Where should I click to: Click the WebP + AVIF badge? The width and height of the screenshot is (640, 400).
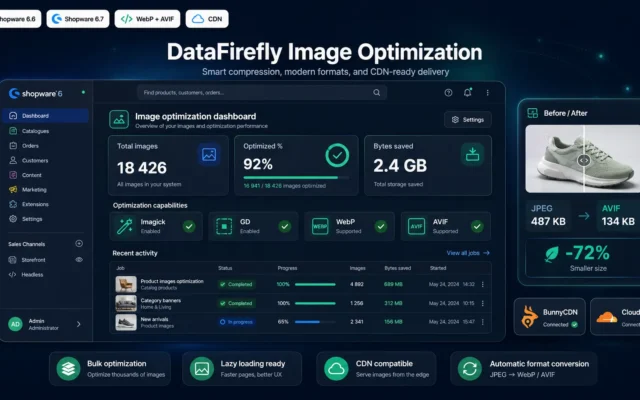[147, 19]
